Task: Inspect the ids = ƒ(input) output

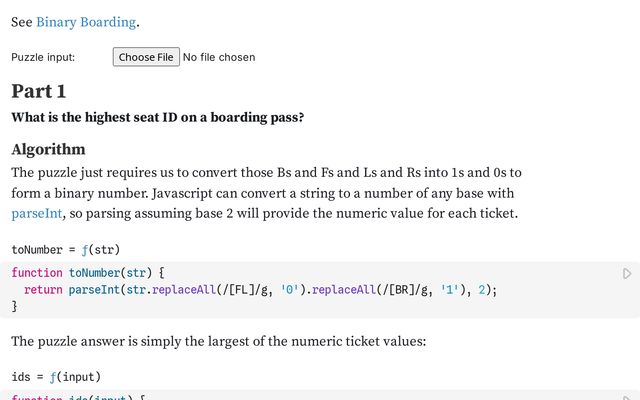Action: click(56, 377)
